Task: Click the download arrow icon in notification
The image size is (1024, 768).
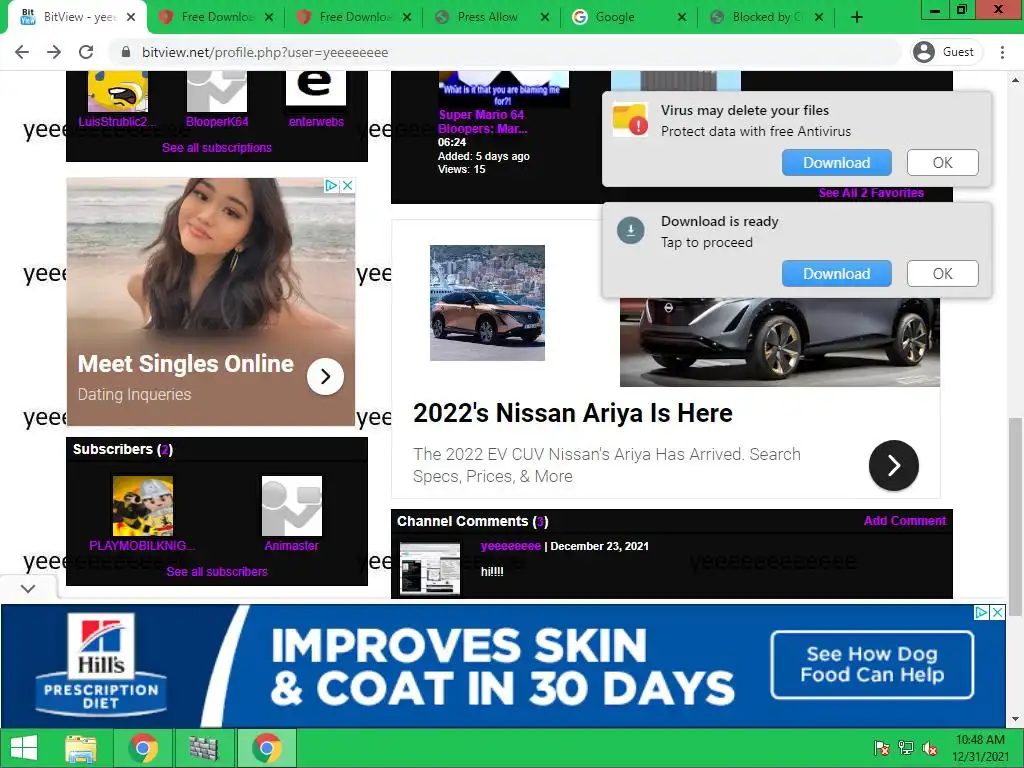Action: tap(631, 231)
